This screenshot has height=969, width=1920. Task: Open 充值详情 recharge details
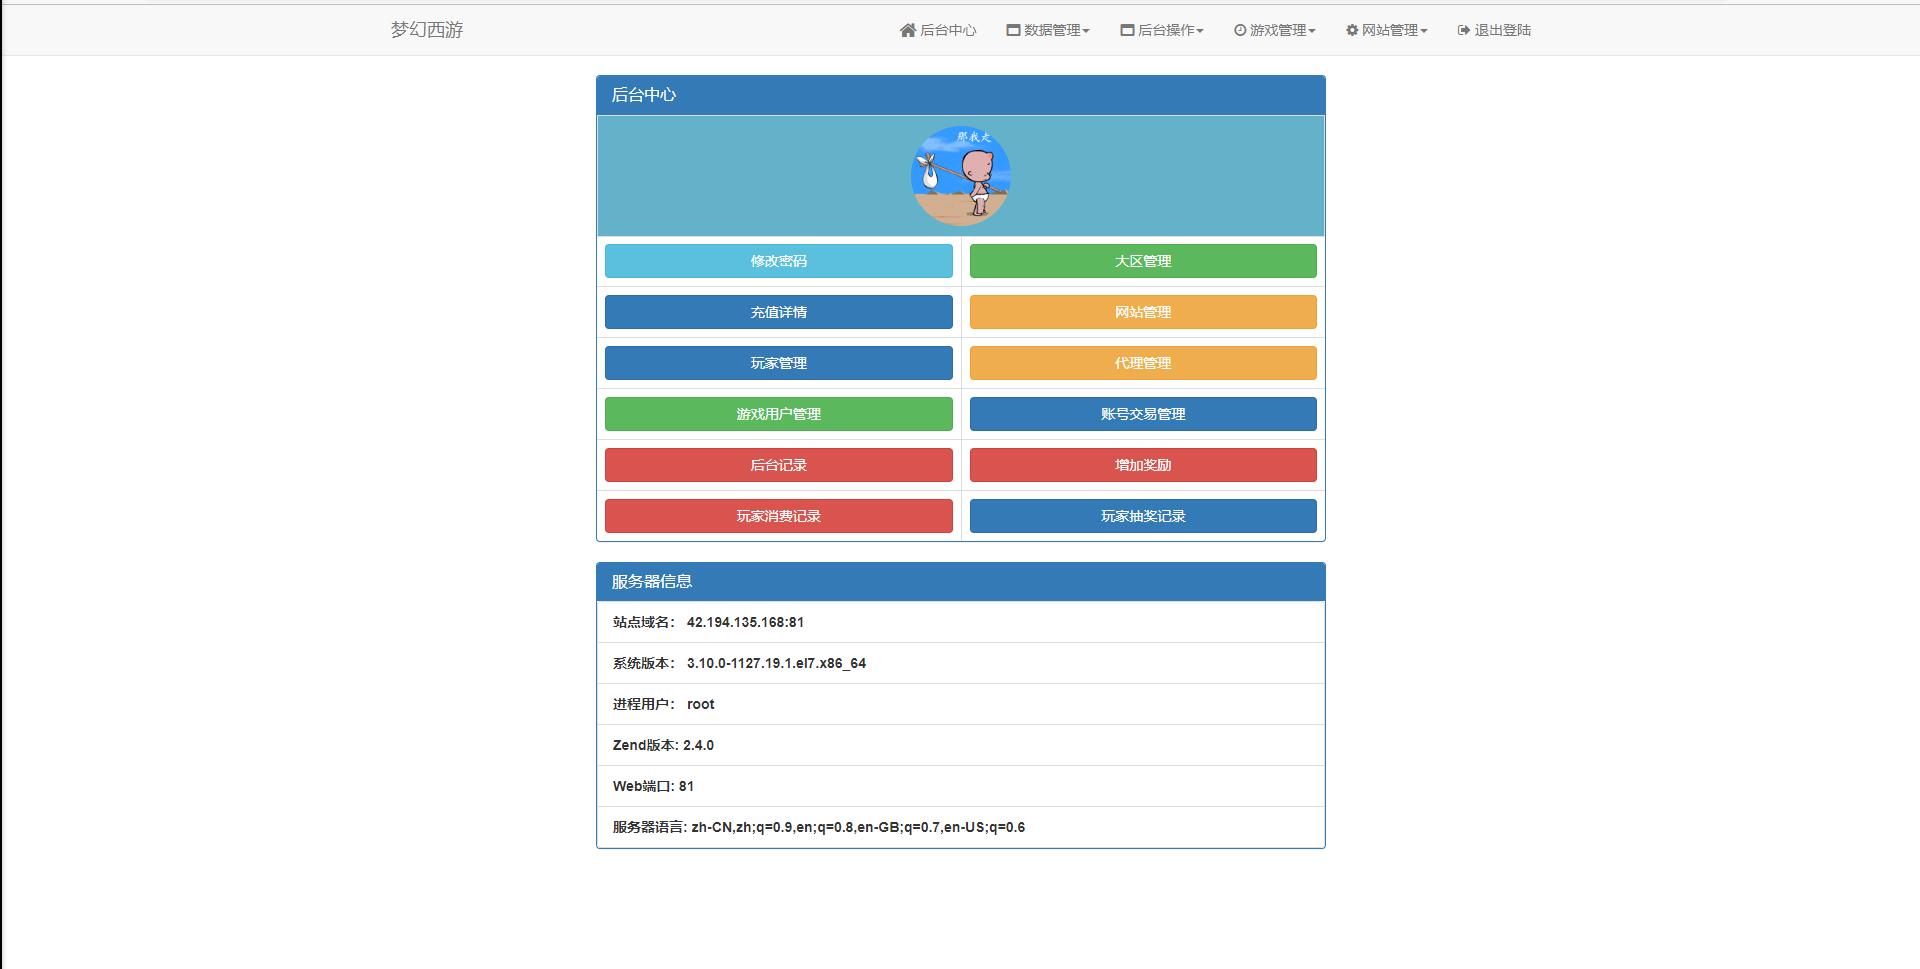tap(778, 312)
